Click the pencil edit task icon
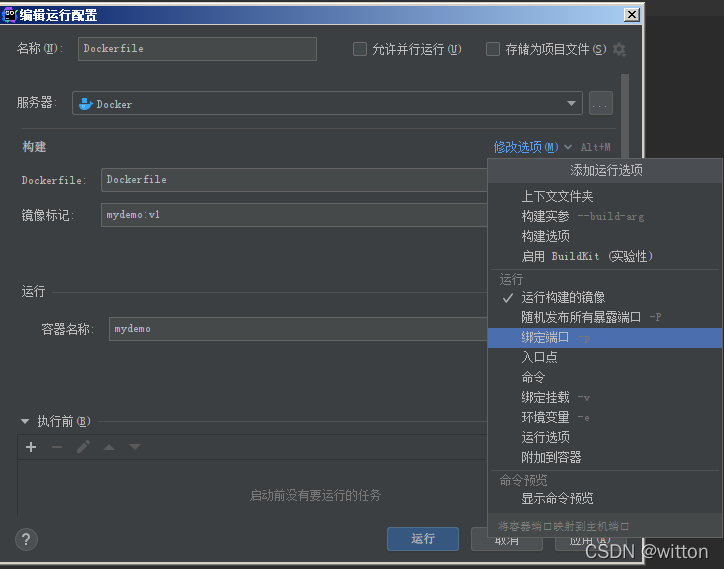Image resolution: width=724 pixels, height=569 pixels. click(83, 447)
